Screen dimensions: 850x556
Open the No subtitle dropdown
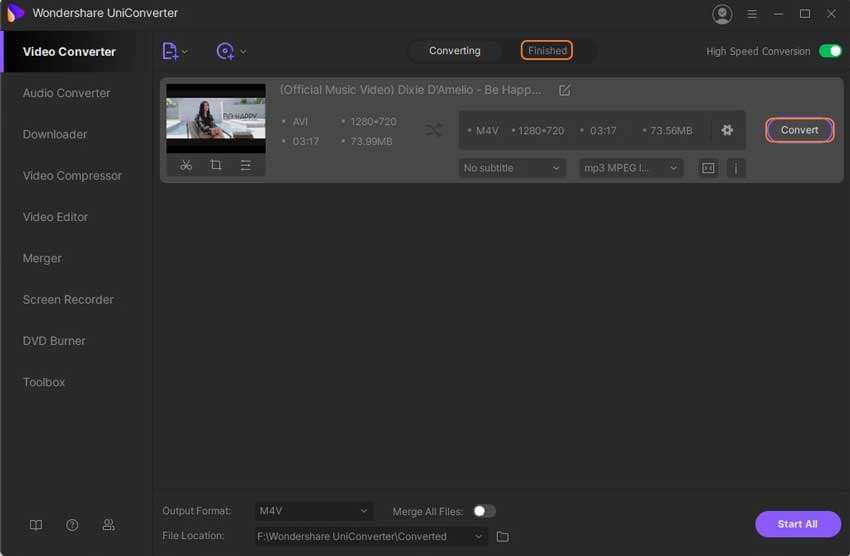click(512, 168)
